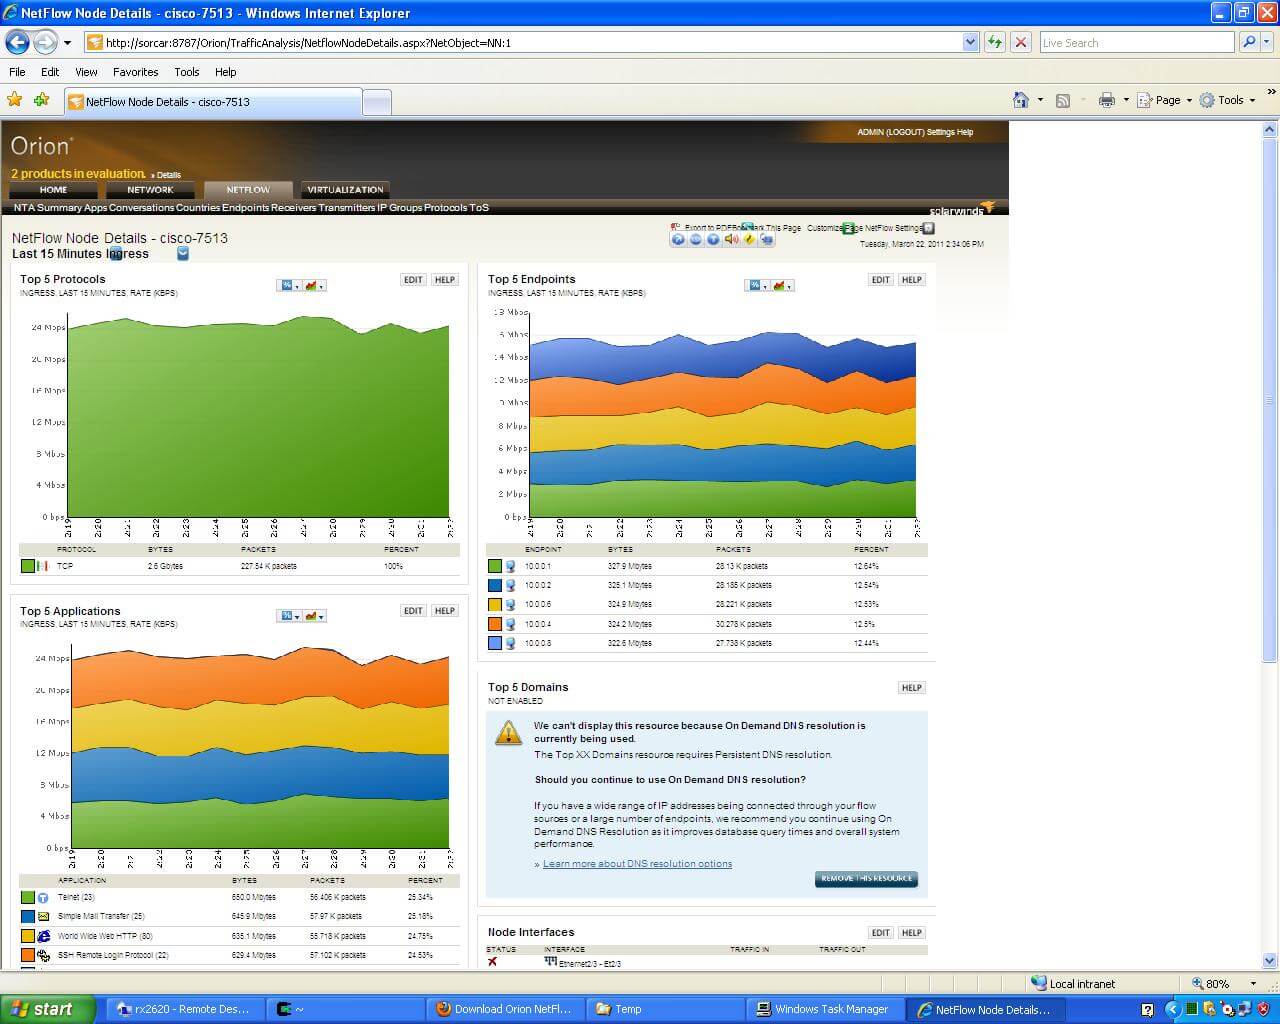Click the Details link beside evaluation notice
Screen dimensions: 1280x1024
click(x=169, y=175)
